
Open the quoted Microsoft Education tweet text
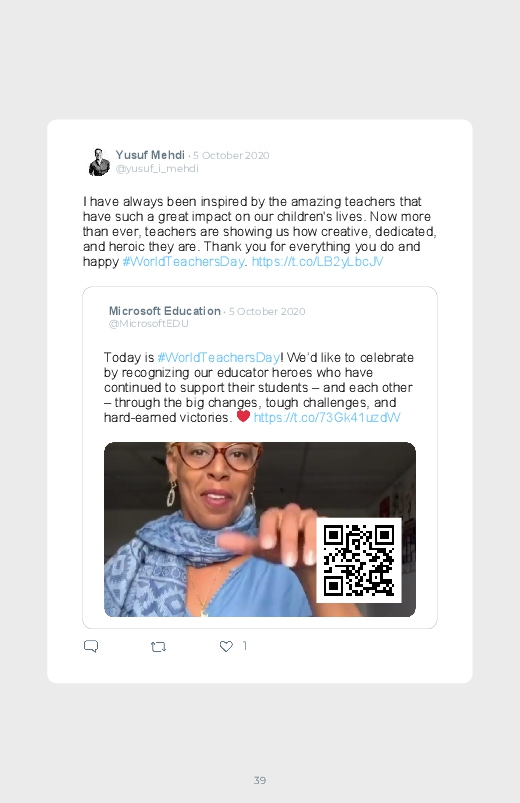259,387
